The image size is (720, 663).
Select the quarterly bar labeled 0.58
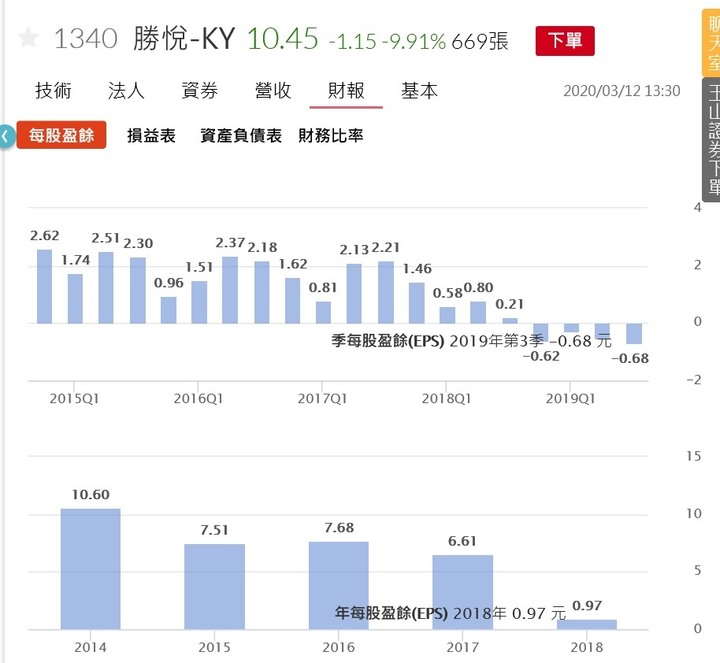click(447, 315)
